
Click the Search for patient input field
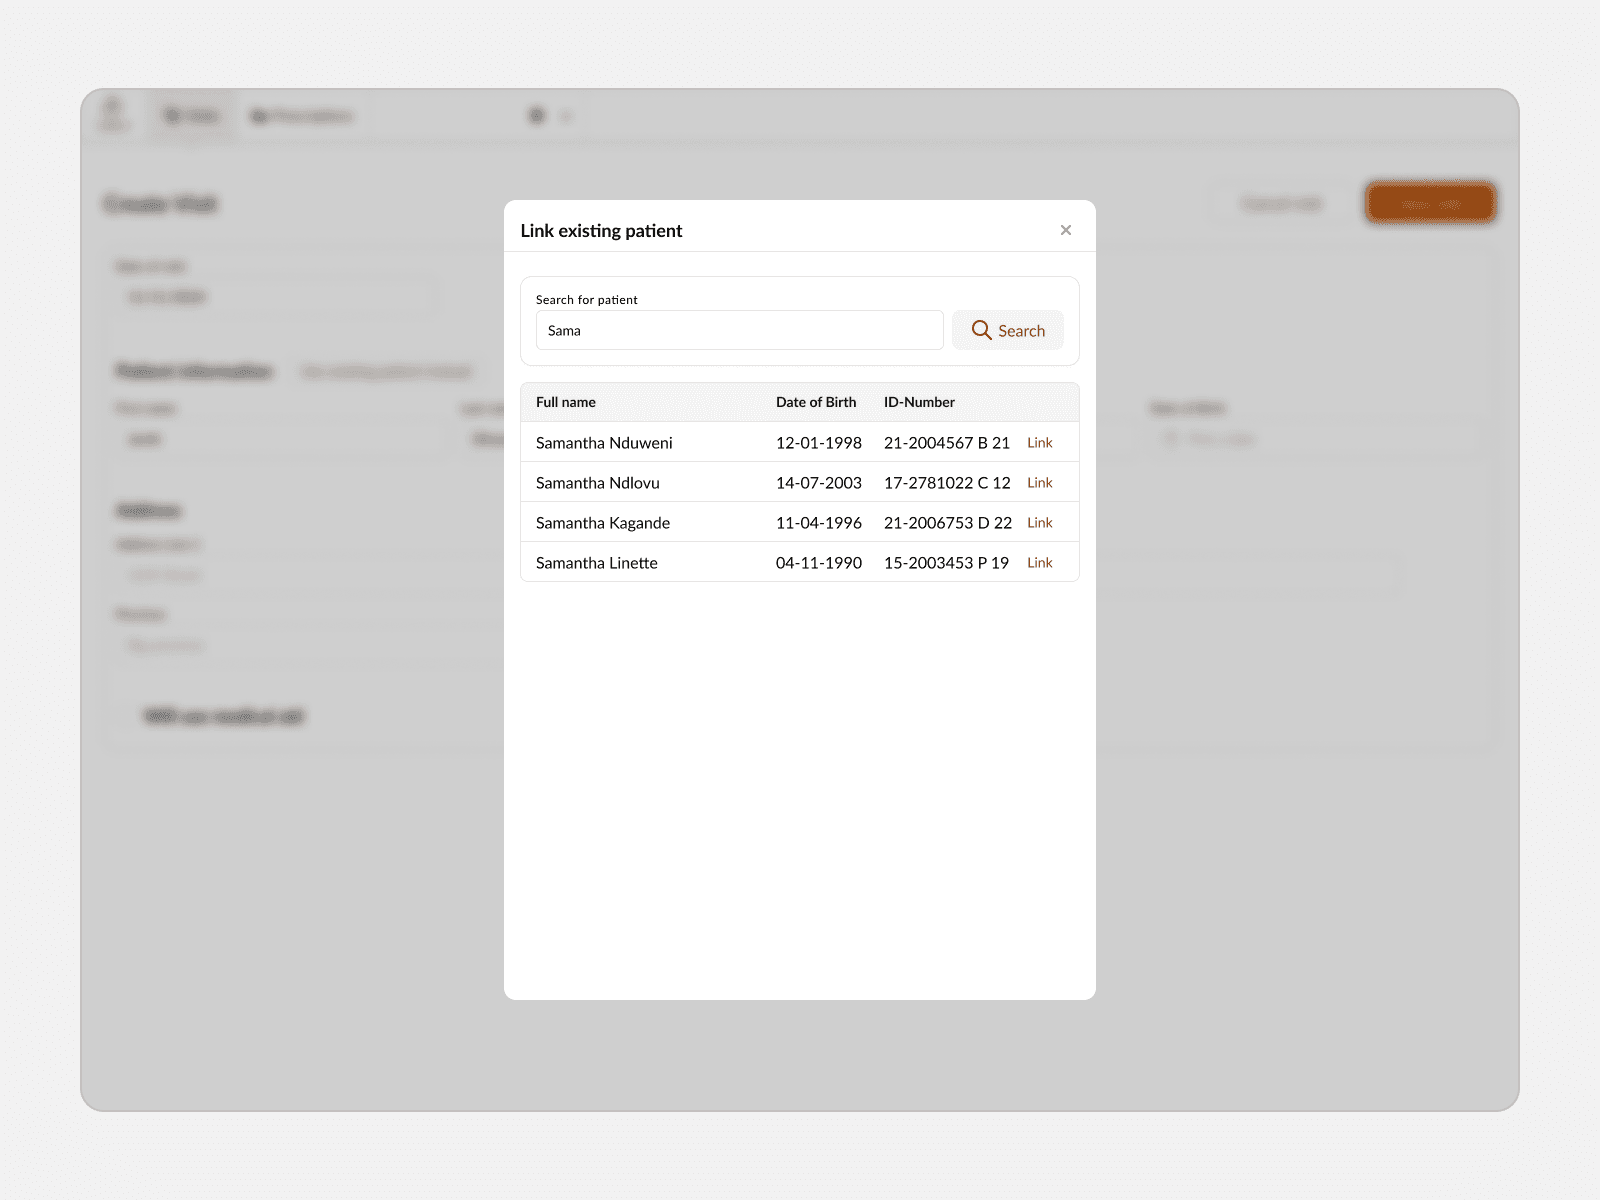(738, 330)
